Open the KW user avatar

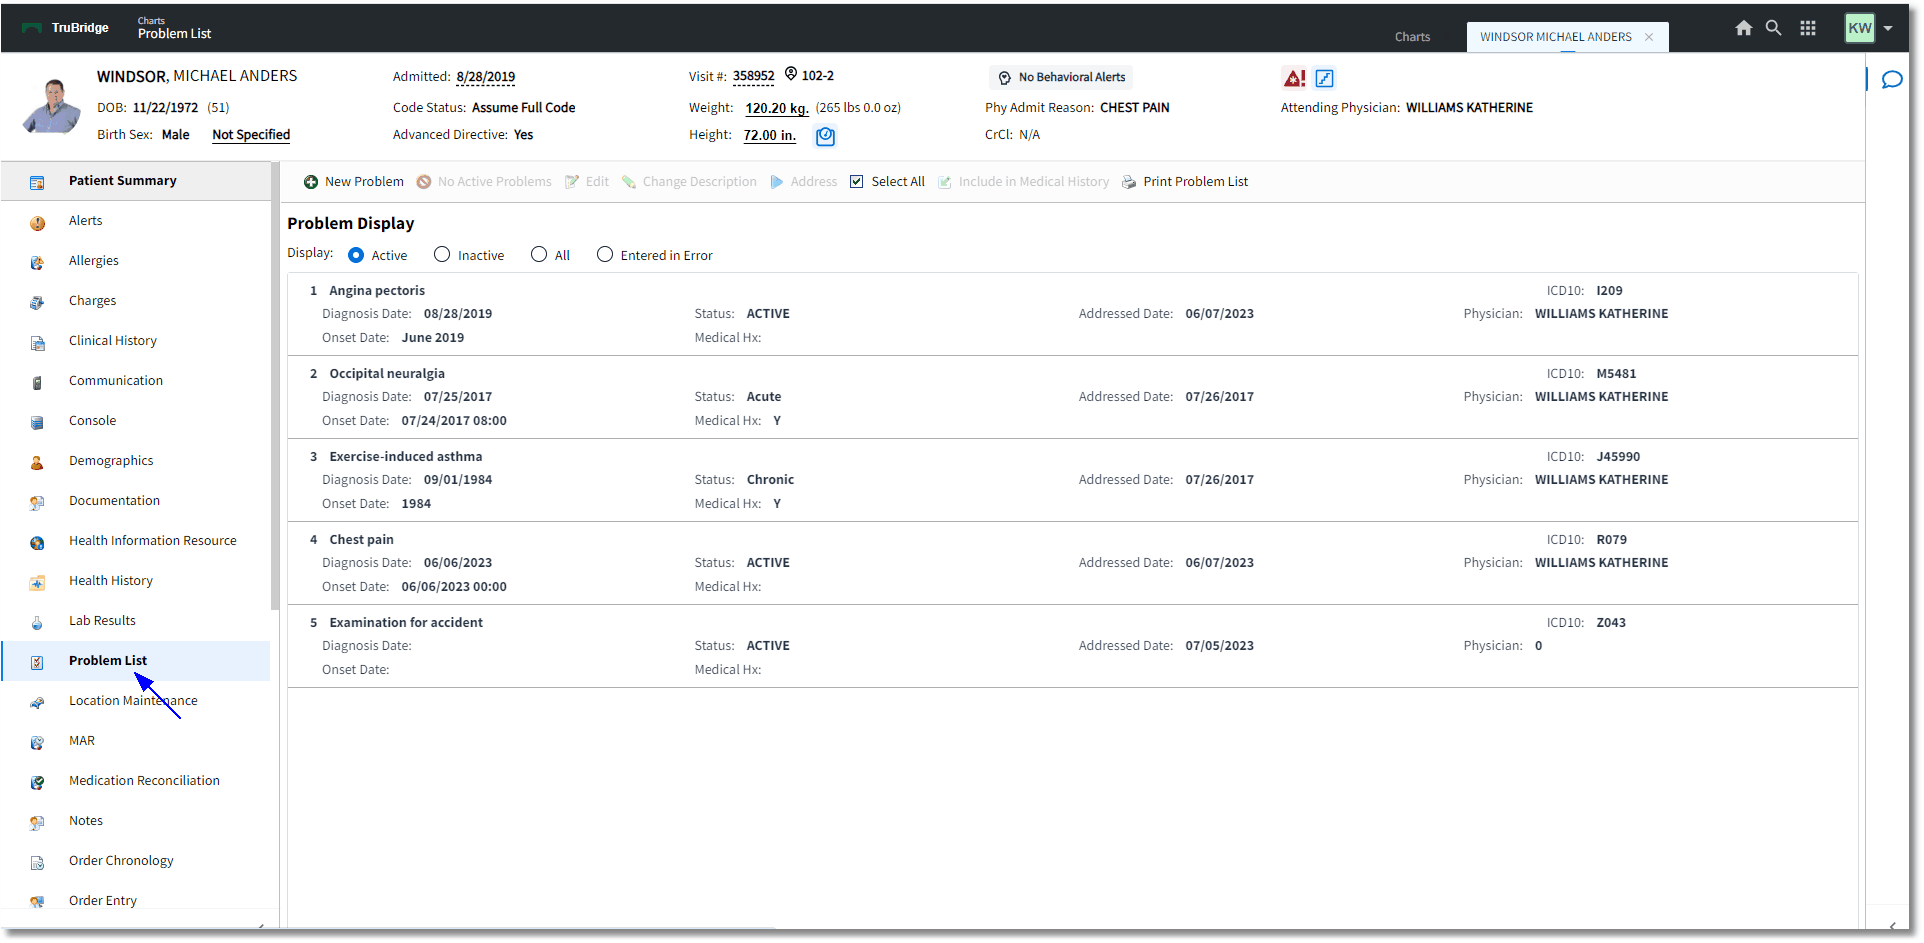(1860, 28)
